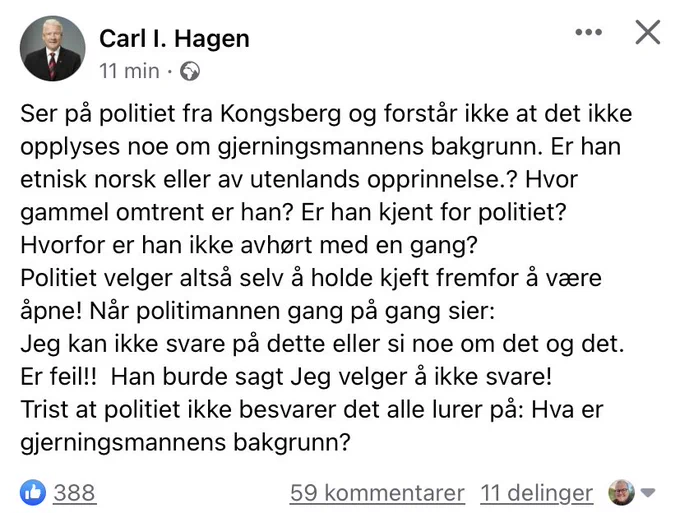
Task: View the 388 reactions list
Action: pyautogui.click(x=74, y=493)
